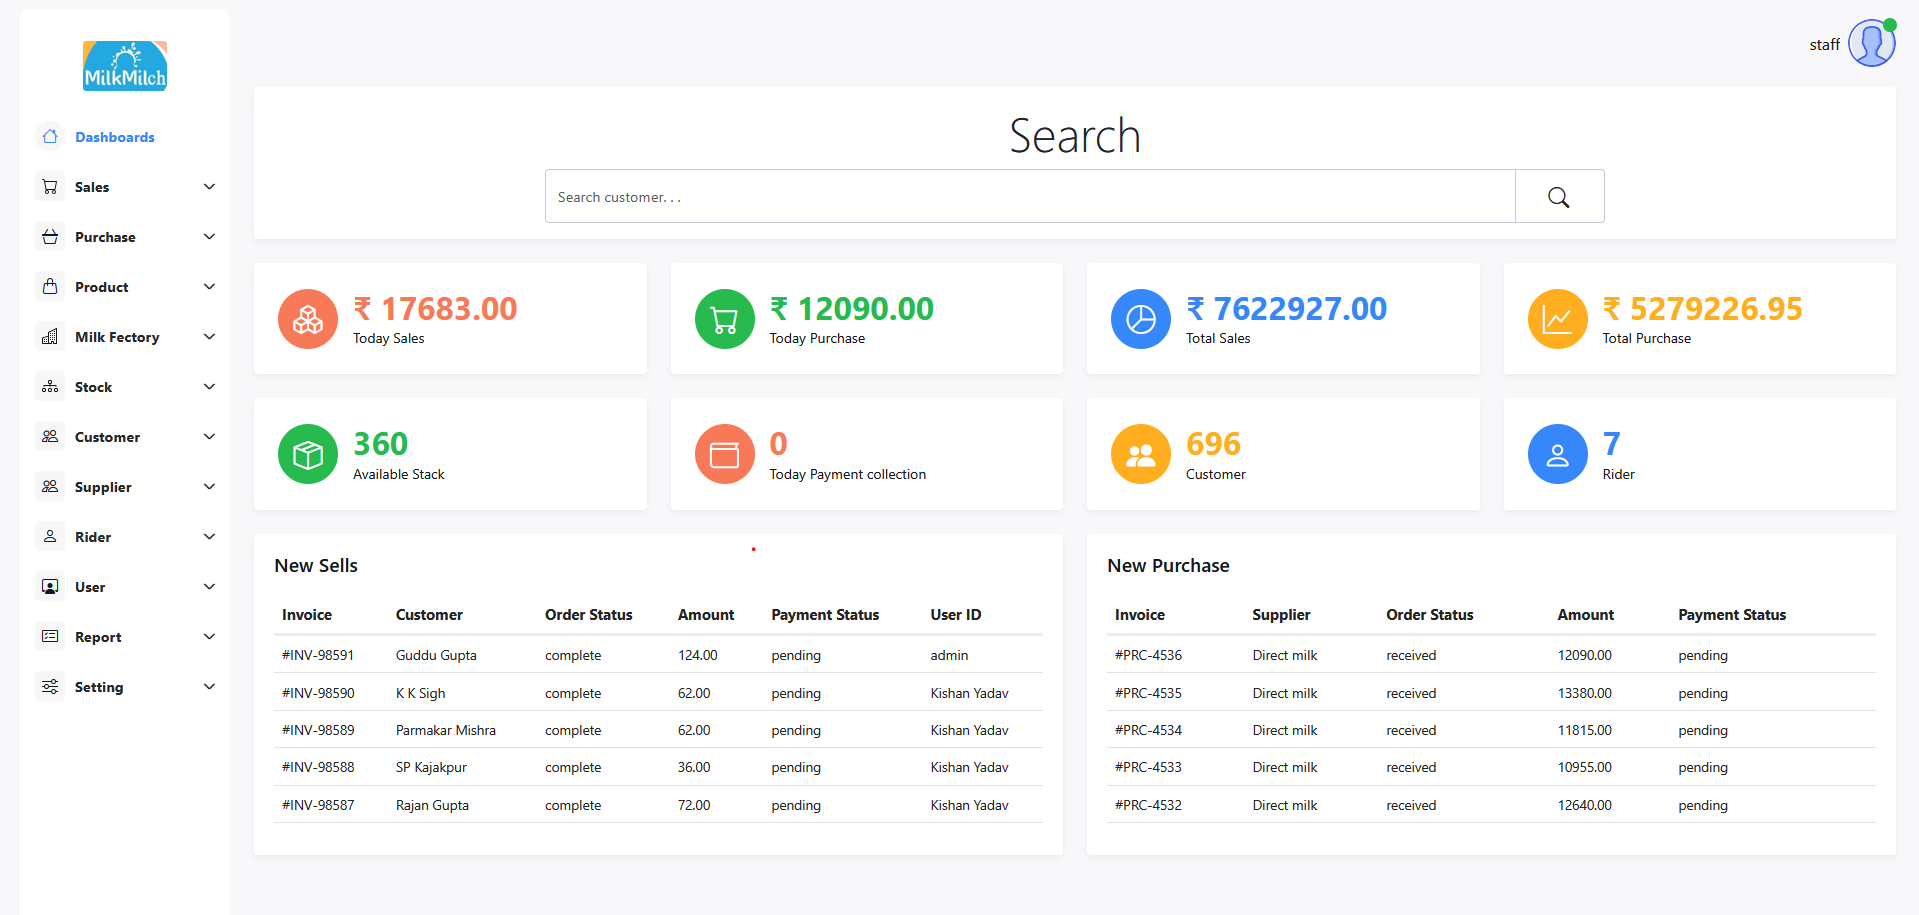
Task: Click the Today Payment collection icon
Action: (724, 454)
